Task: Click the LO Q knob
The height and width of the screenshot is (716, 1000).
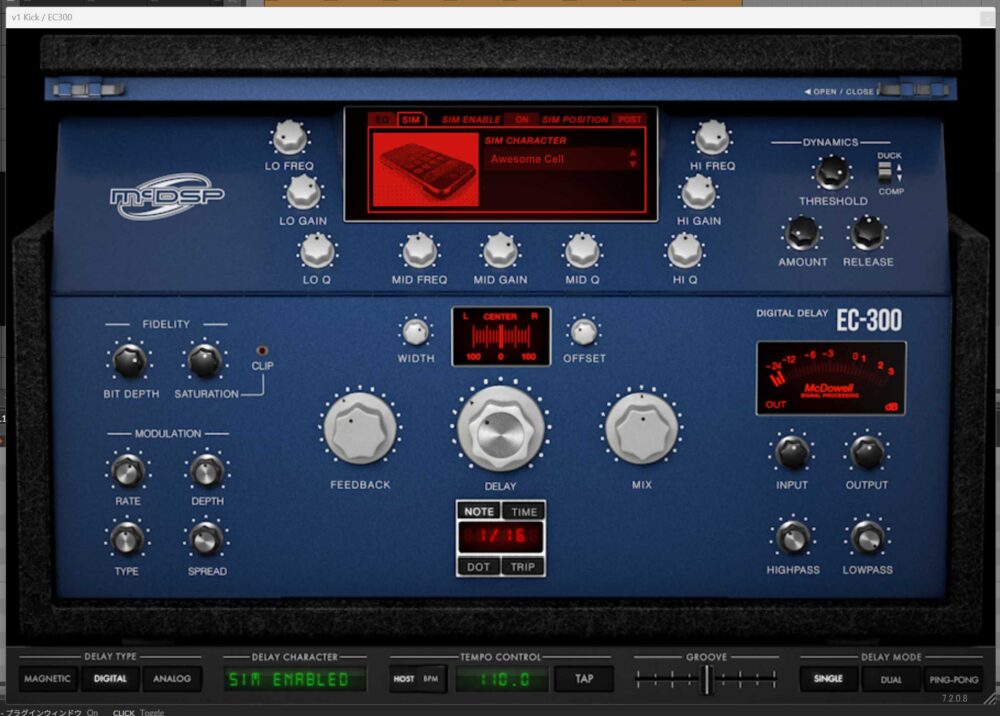Action: pyautogui.click(x=317, y=251)
